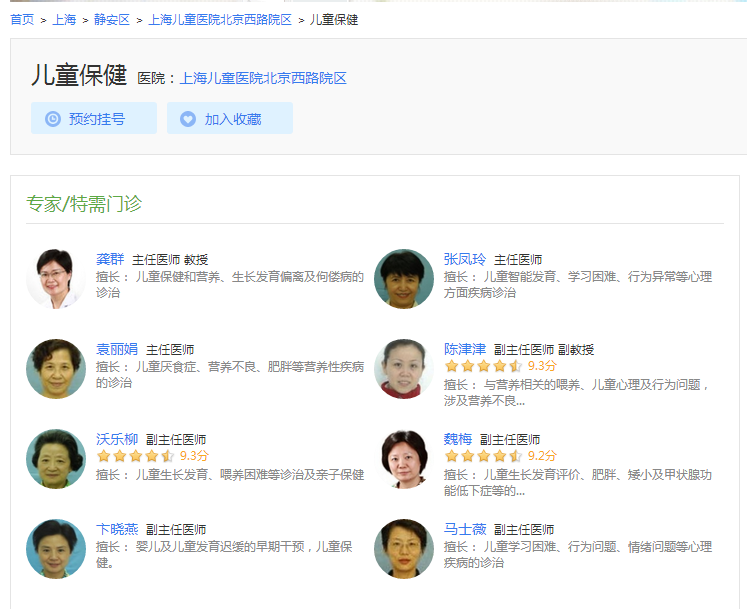Click 龚群's 擅长 specialty description
This screenshot has width=747, height=609.
click(x=230, y=285)
